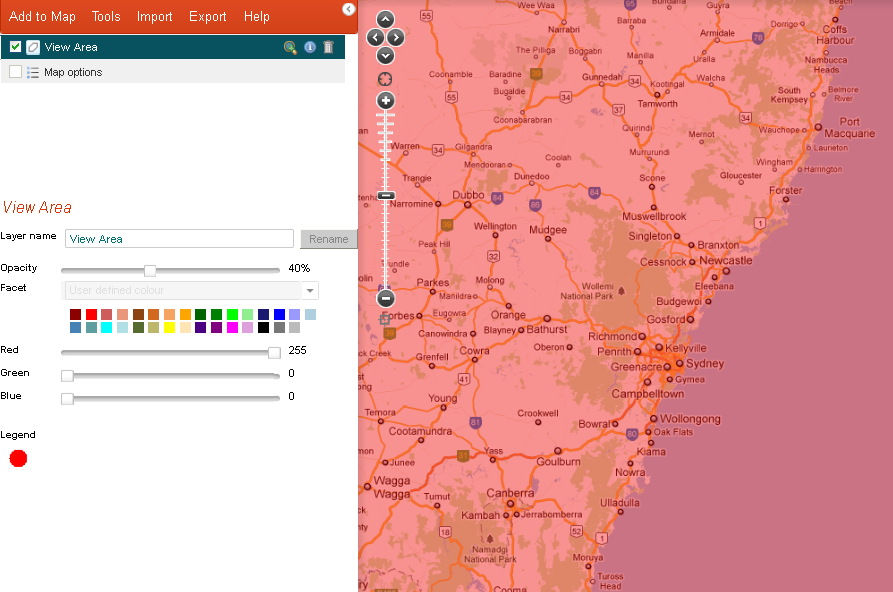Pan the map down

pyautogui.click(x=386, y=56)
